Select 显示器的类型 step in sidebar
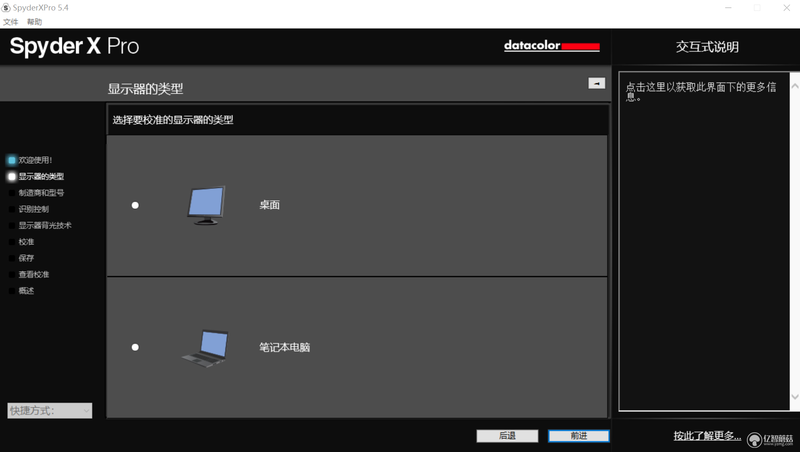This screenshot has width=800, height=452. click(41, 177)
